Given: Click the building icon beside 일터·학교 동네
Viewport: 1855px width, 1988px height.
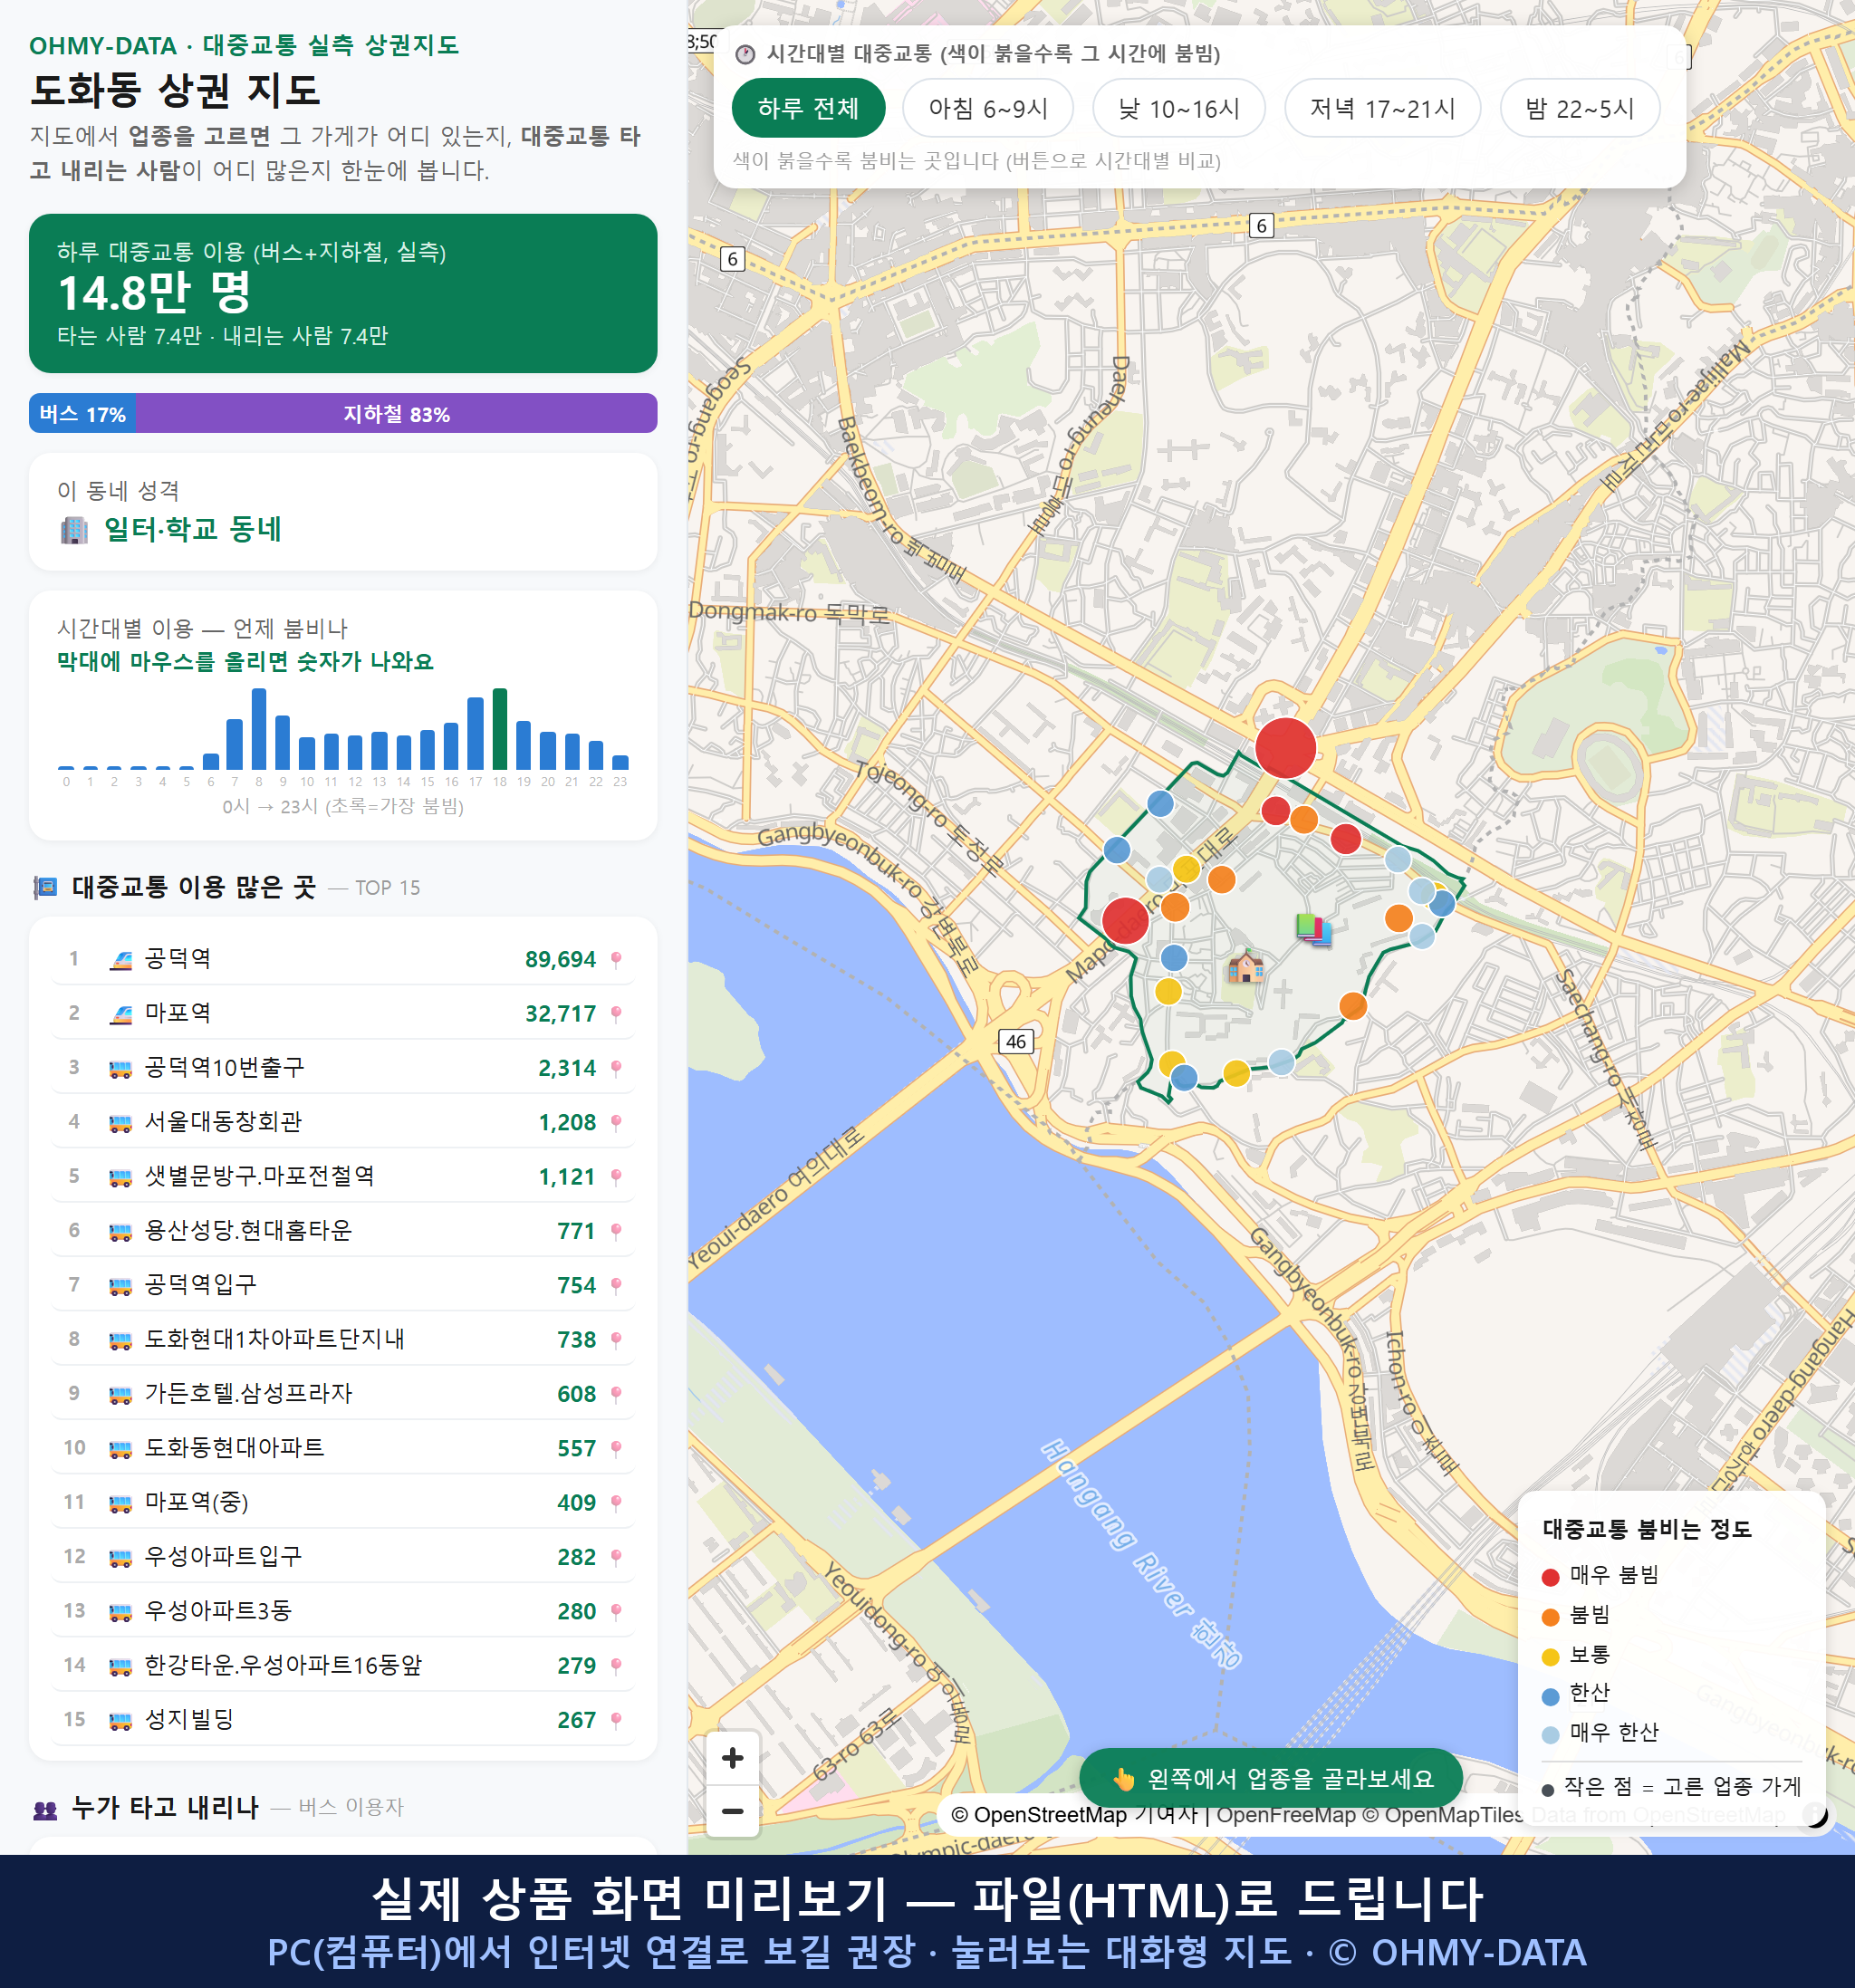Looking at the screenshot, I should pos(74,530).
